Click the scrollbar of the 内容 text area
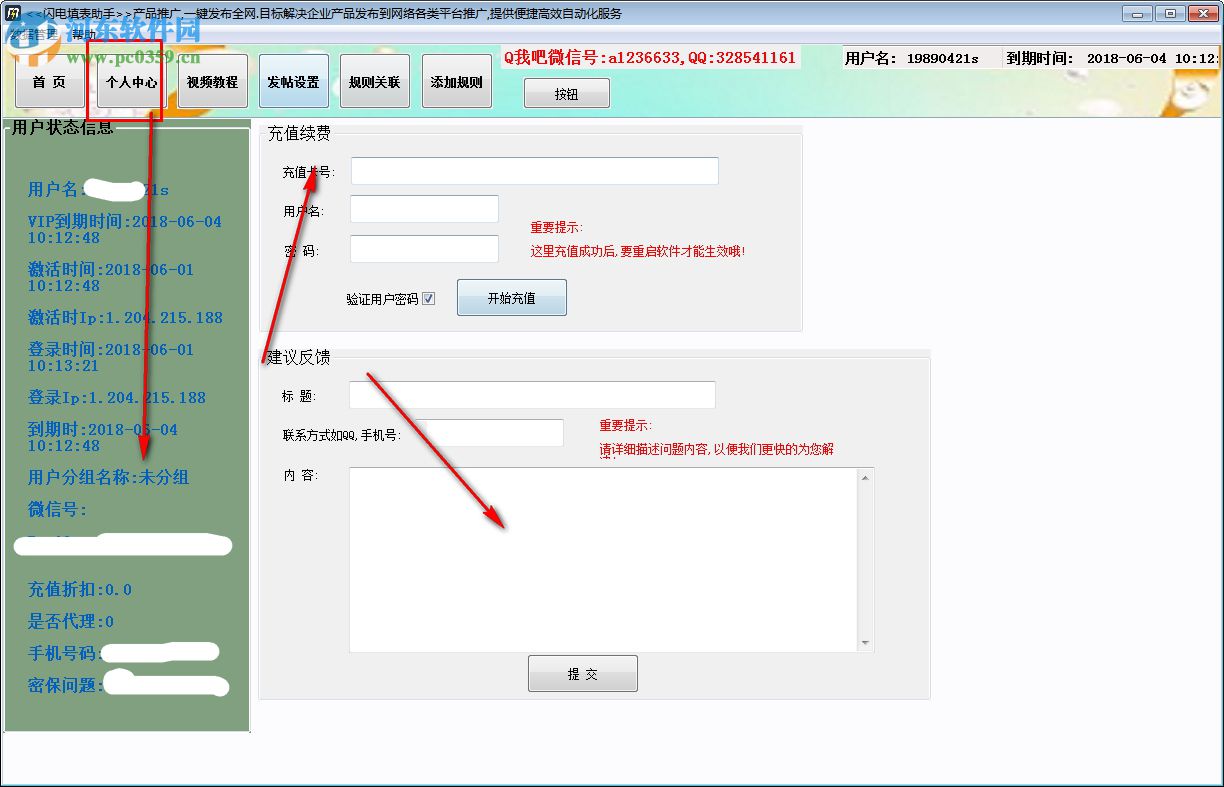The height and width of the screenshot is (787, 1224). [x=862, y=555]
